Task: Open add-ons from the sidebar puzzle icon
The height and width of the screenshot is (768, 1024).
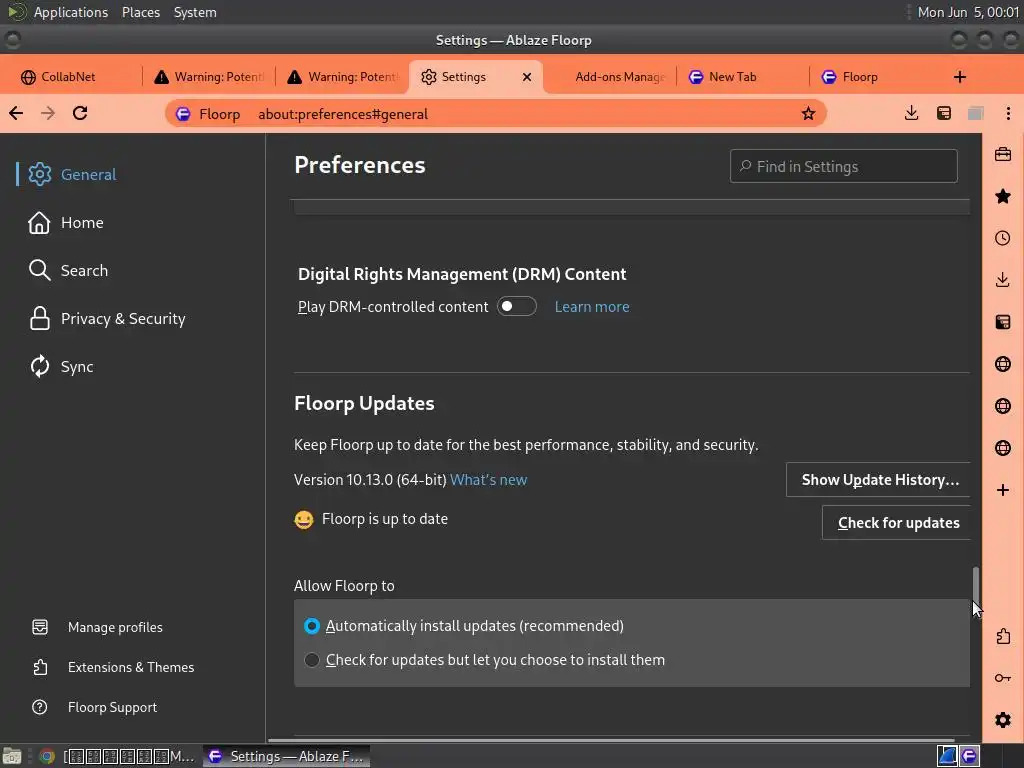Action: [x=1002, y=636]
